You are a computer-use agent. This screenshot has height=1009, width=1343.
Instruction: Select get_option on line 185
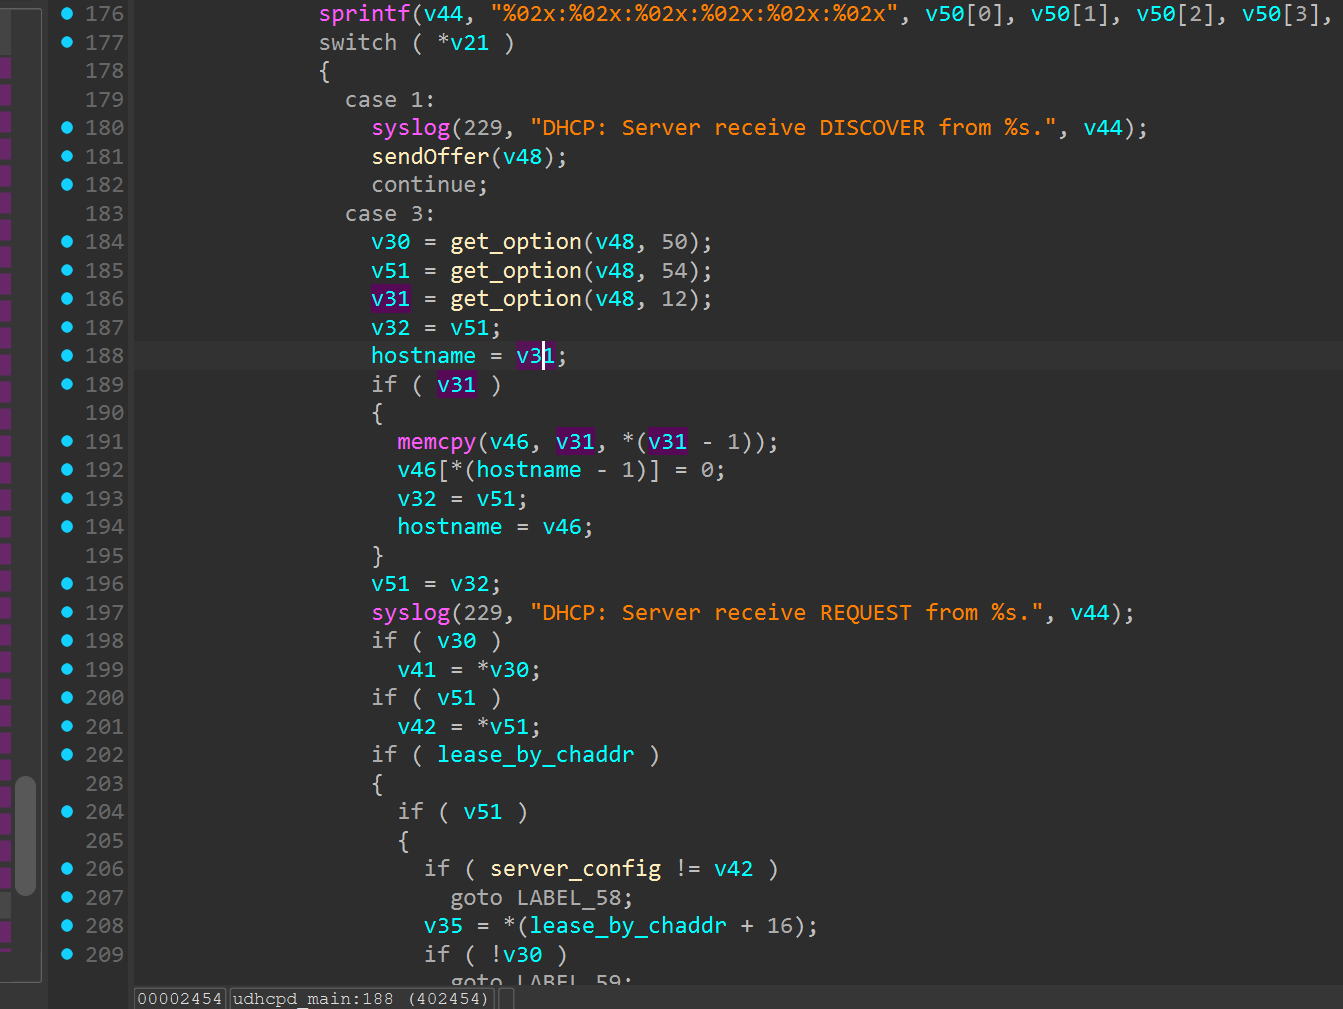[x=516, y=271]
